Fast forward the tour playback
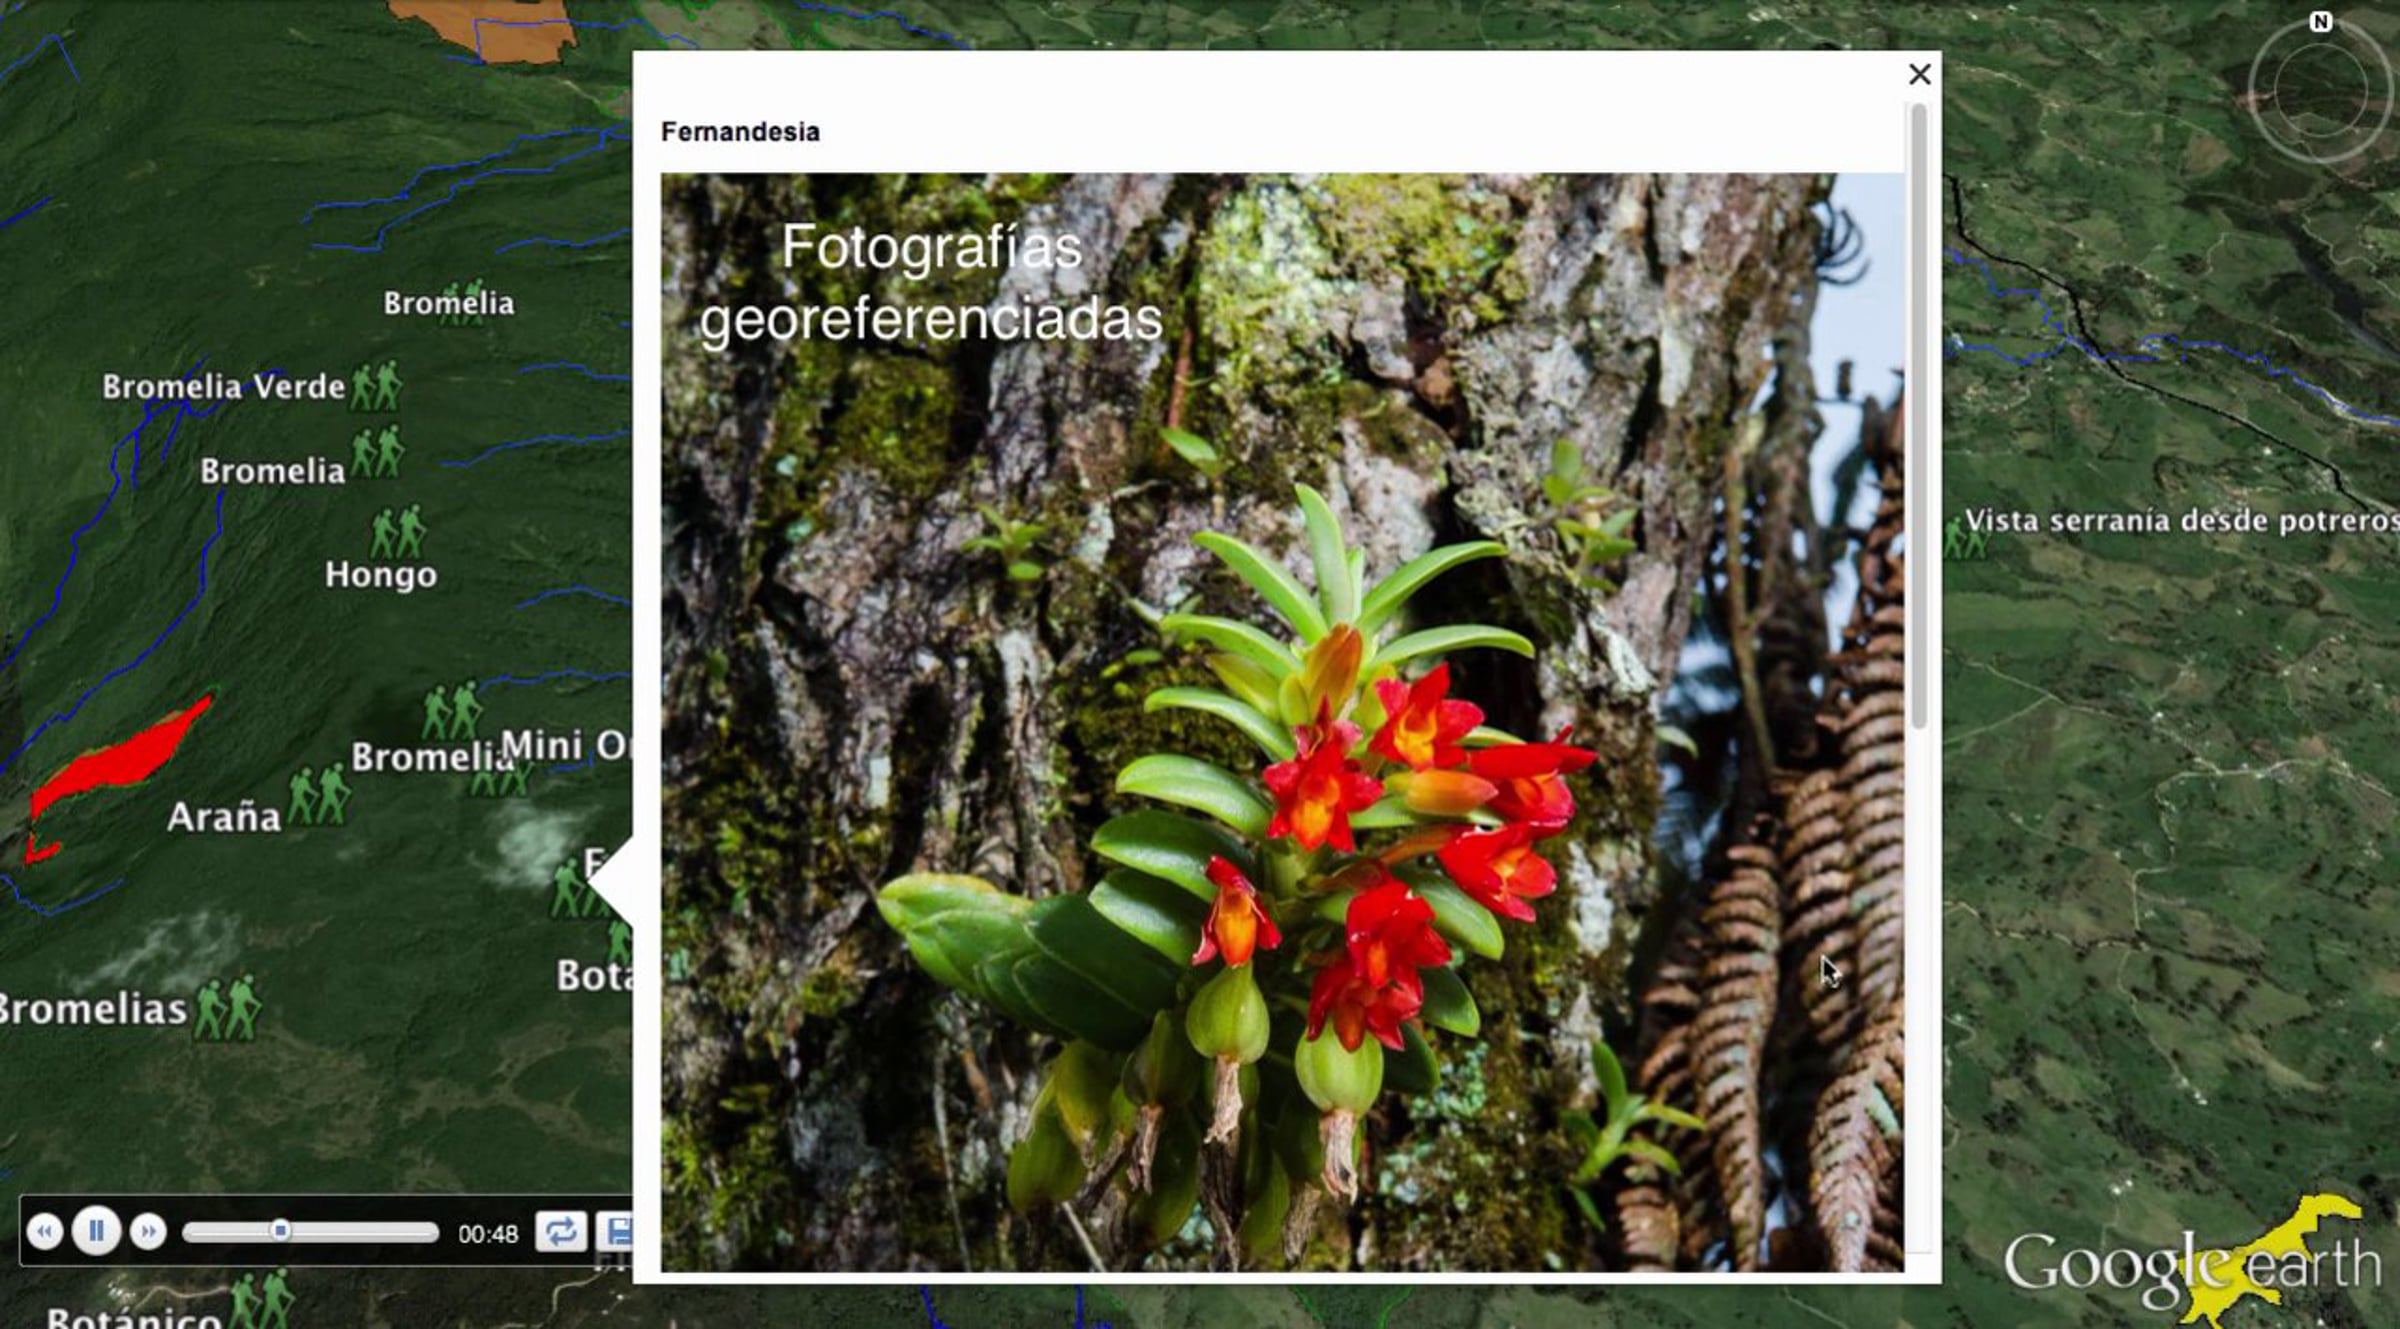The image size is (2400, 1329). click(148, 1231)
